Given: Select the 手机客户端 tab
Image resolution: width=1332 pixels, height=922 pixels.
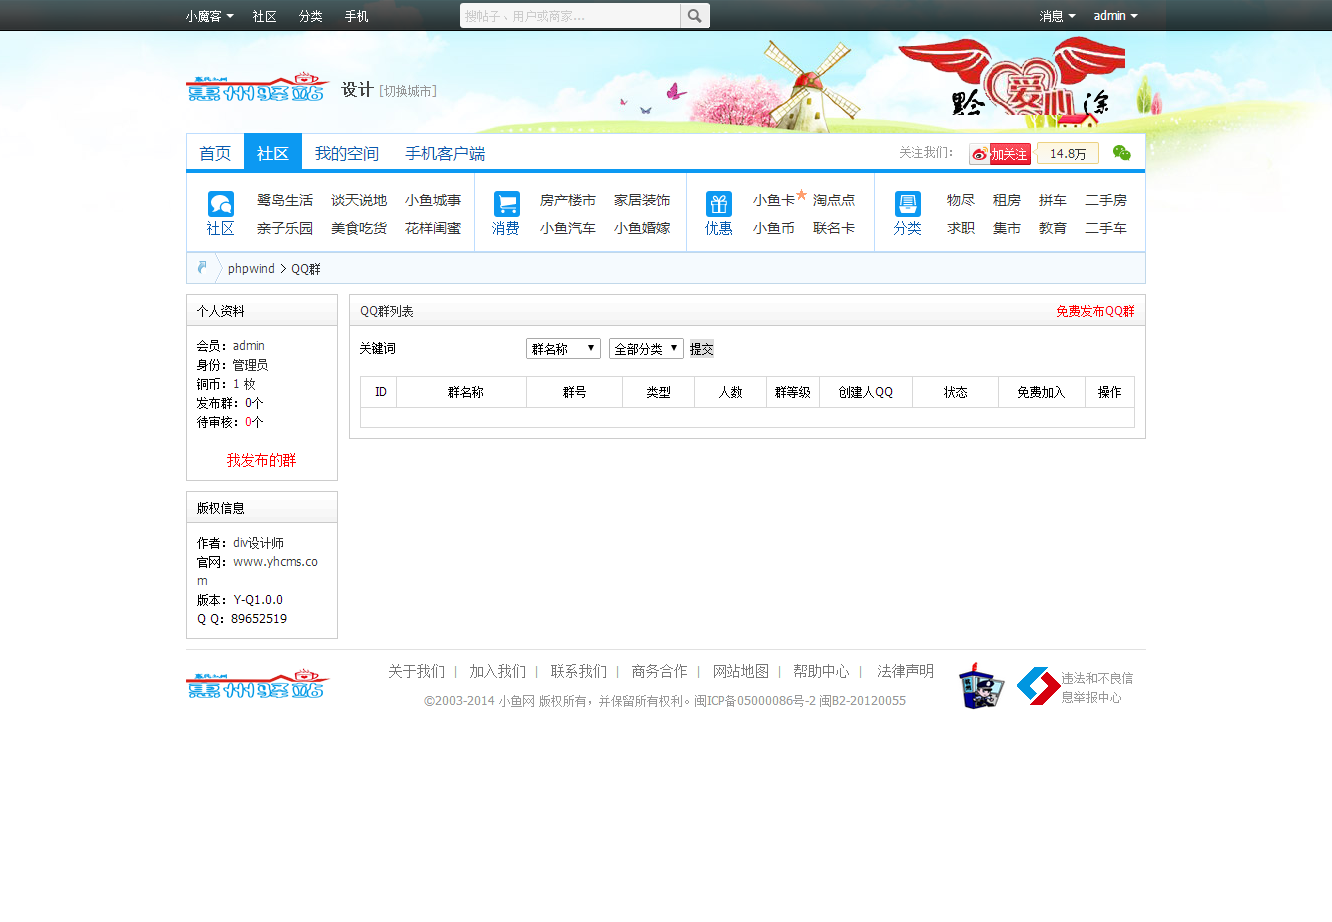Looking at the screenshot, I should (445, 153).
